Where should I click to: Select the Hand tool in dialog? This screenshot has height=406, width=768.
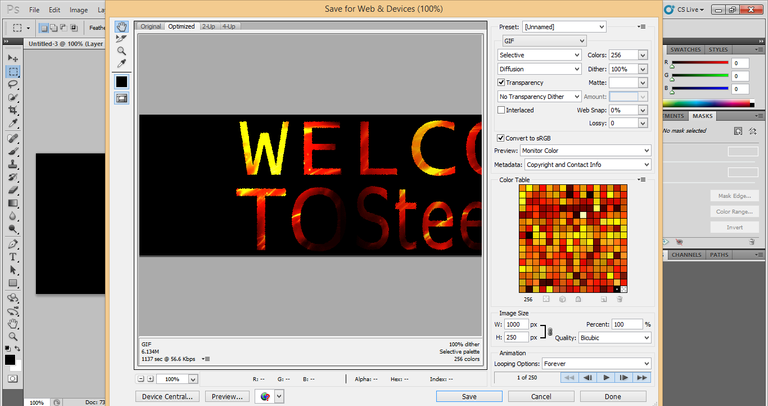point(121,26)
